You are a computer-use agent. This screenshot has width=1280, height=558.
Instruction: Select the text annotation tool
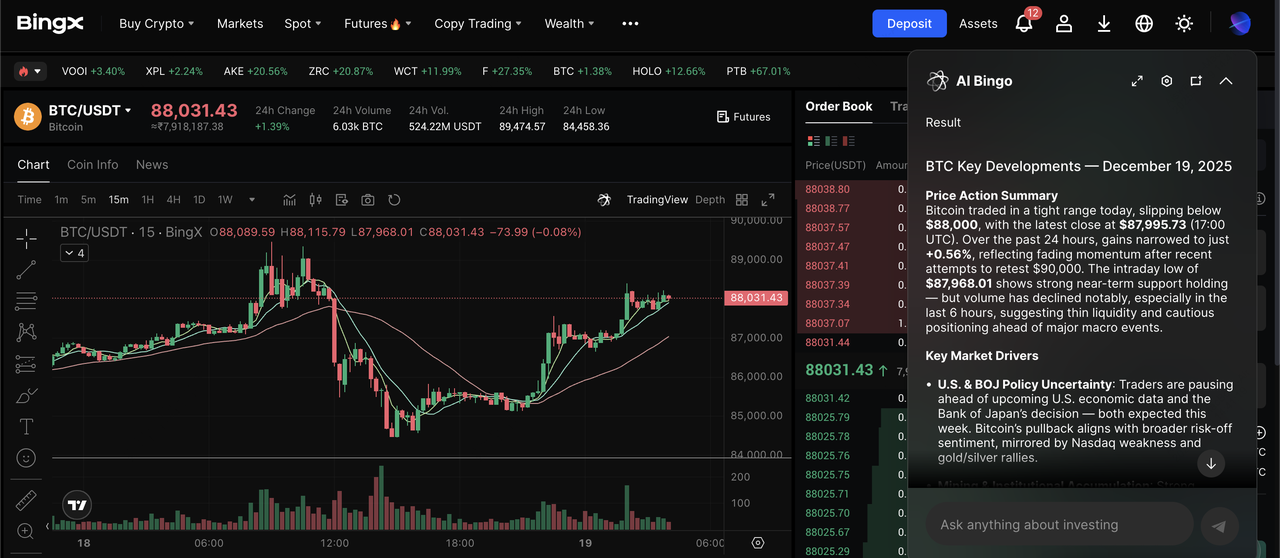pyautogui.click(x=27, y=427)
